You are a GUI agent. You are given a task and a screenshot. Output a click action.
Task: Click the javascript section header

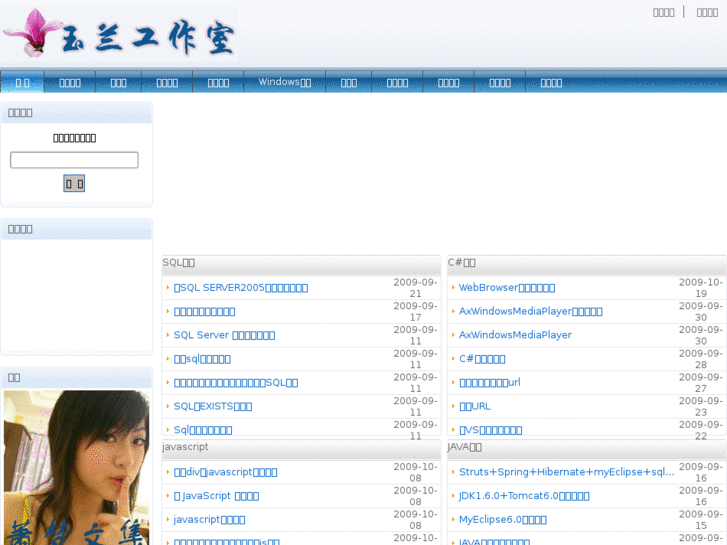[185, 447]
